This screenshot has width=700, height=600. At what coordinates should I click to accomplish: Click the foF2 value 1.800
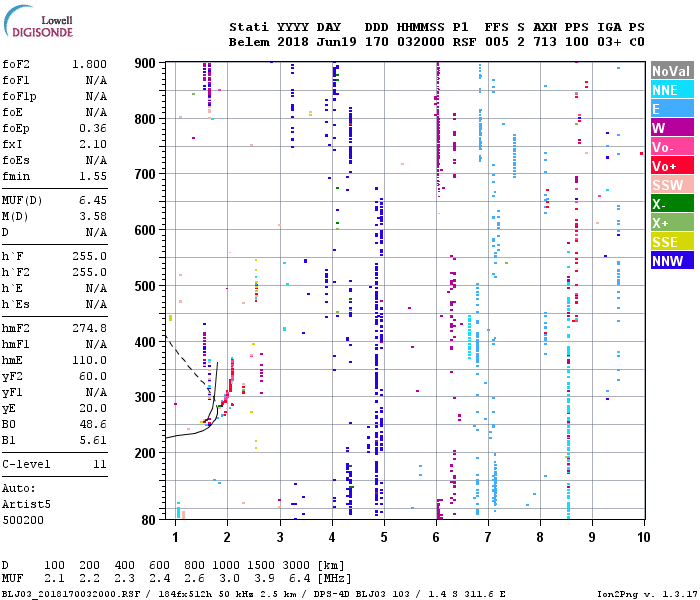point(90,64)
